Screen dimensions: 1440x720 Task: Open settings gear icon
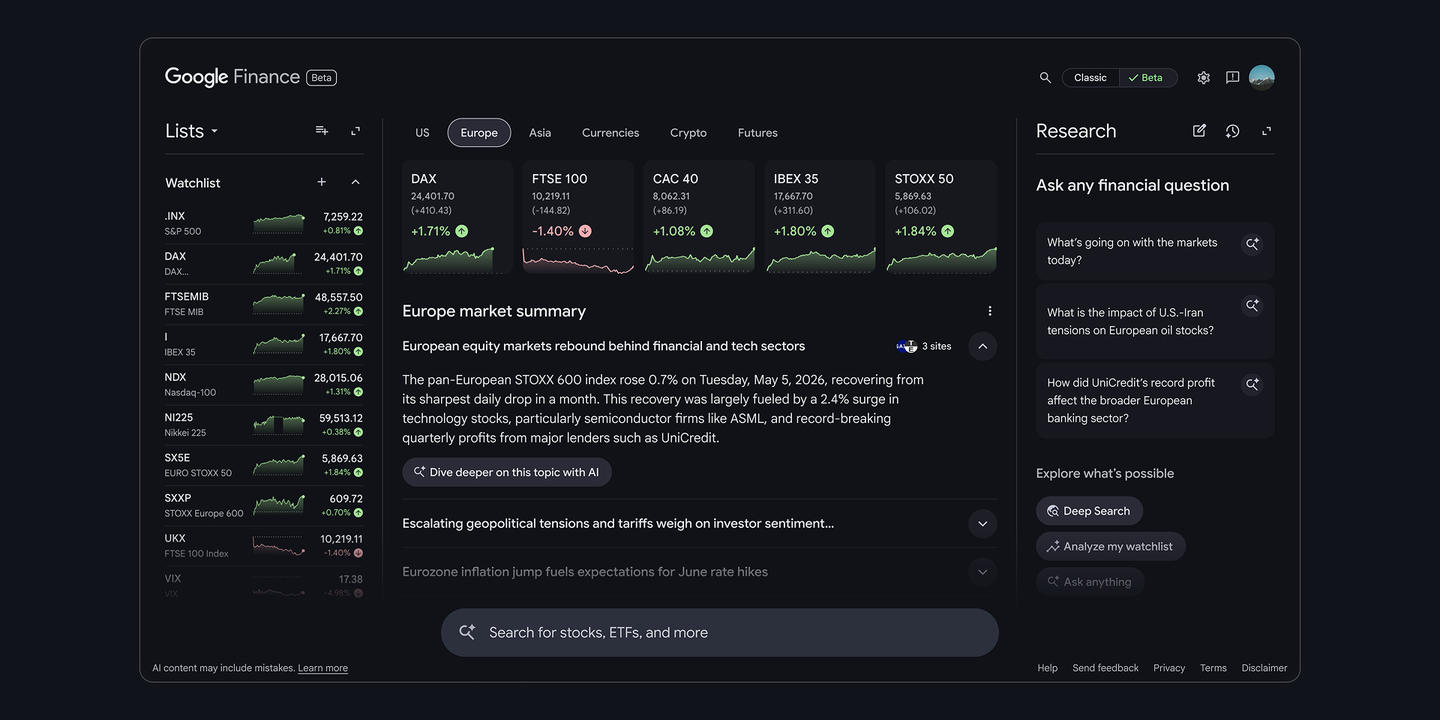point(1204,78)
